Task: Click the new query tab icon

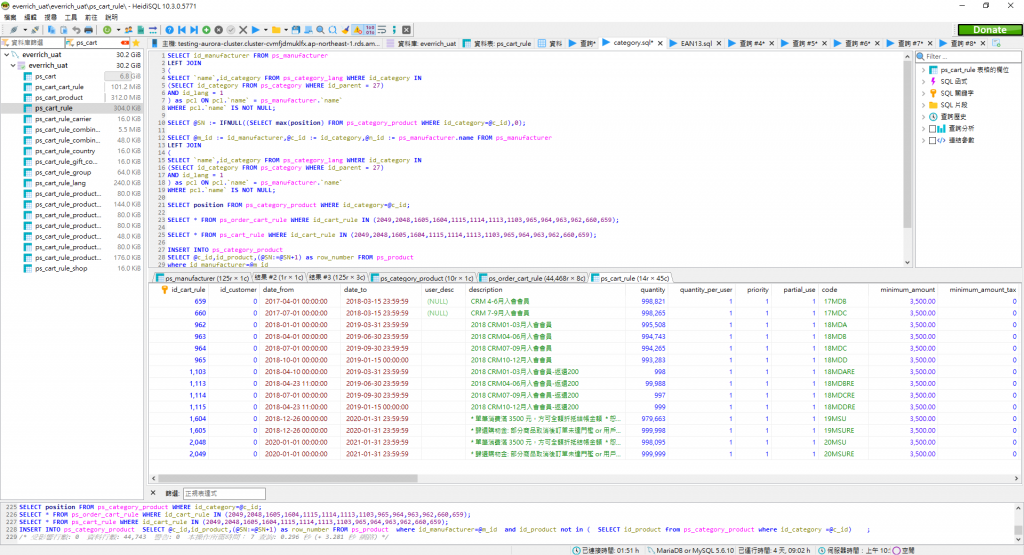Action: pos(997,43)
